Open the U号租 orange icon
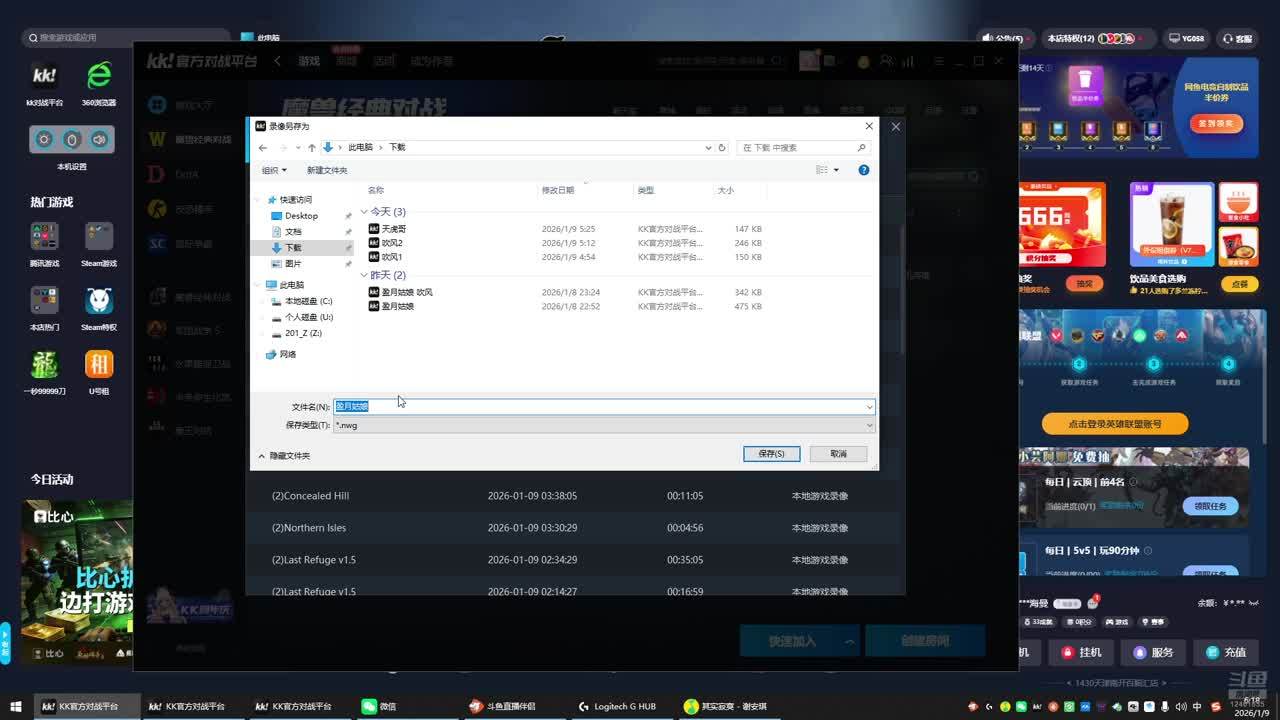This screenshot has height=720, width=1280. click(x=99, y=370)
